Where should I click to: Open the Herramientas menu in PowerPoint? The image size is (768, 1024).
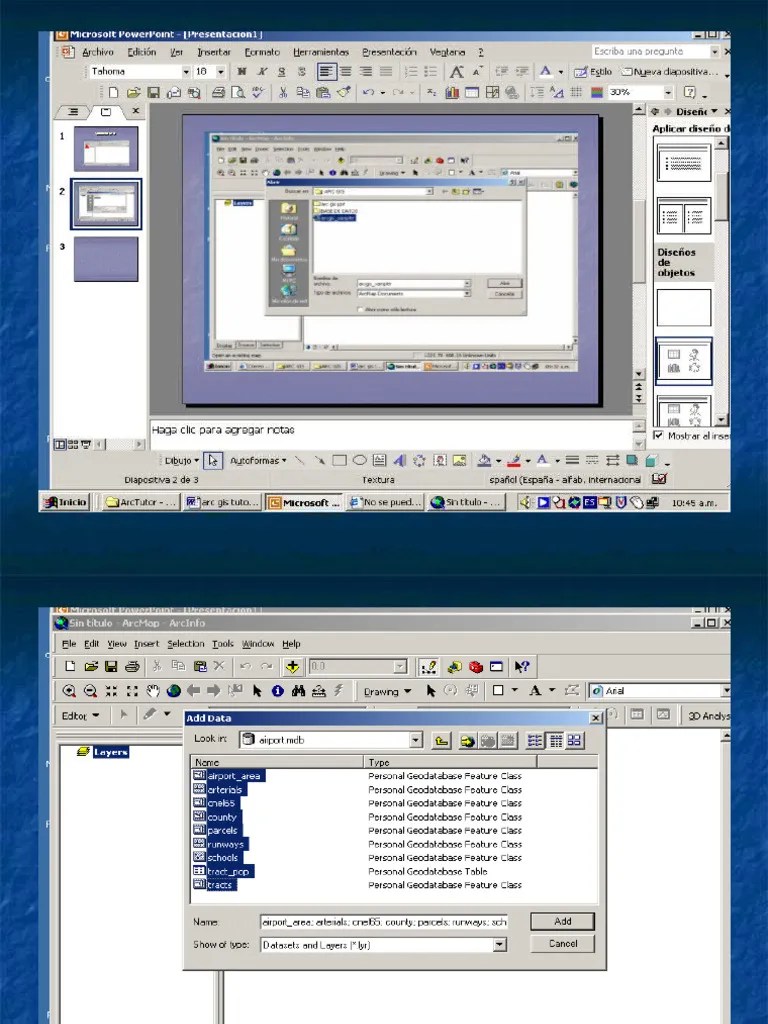[x=321, y=52]
